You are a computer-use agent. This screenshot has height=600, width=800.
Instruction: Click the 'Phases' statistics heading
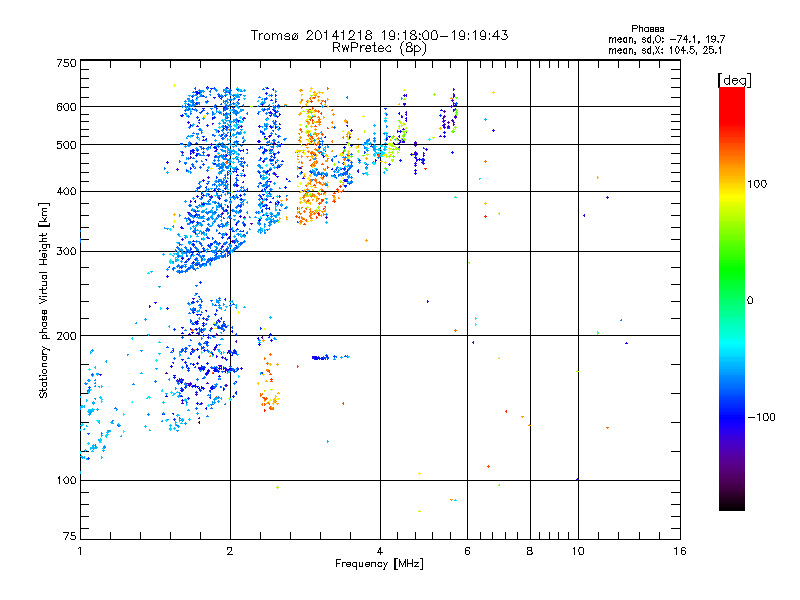(647, 29)
